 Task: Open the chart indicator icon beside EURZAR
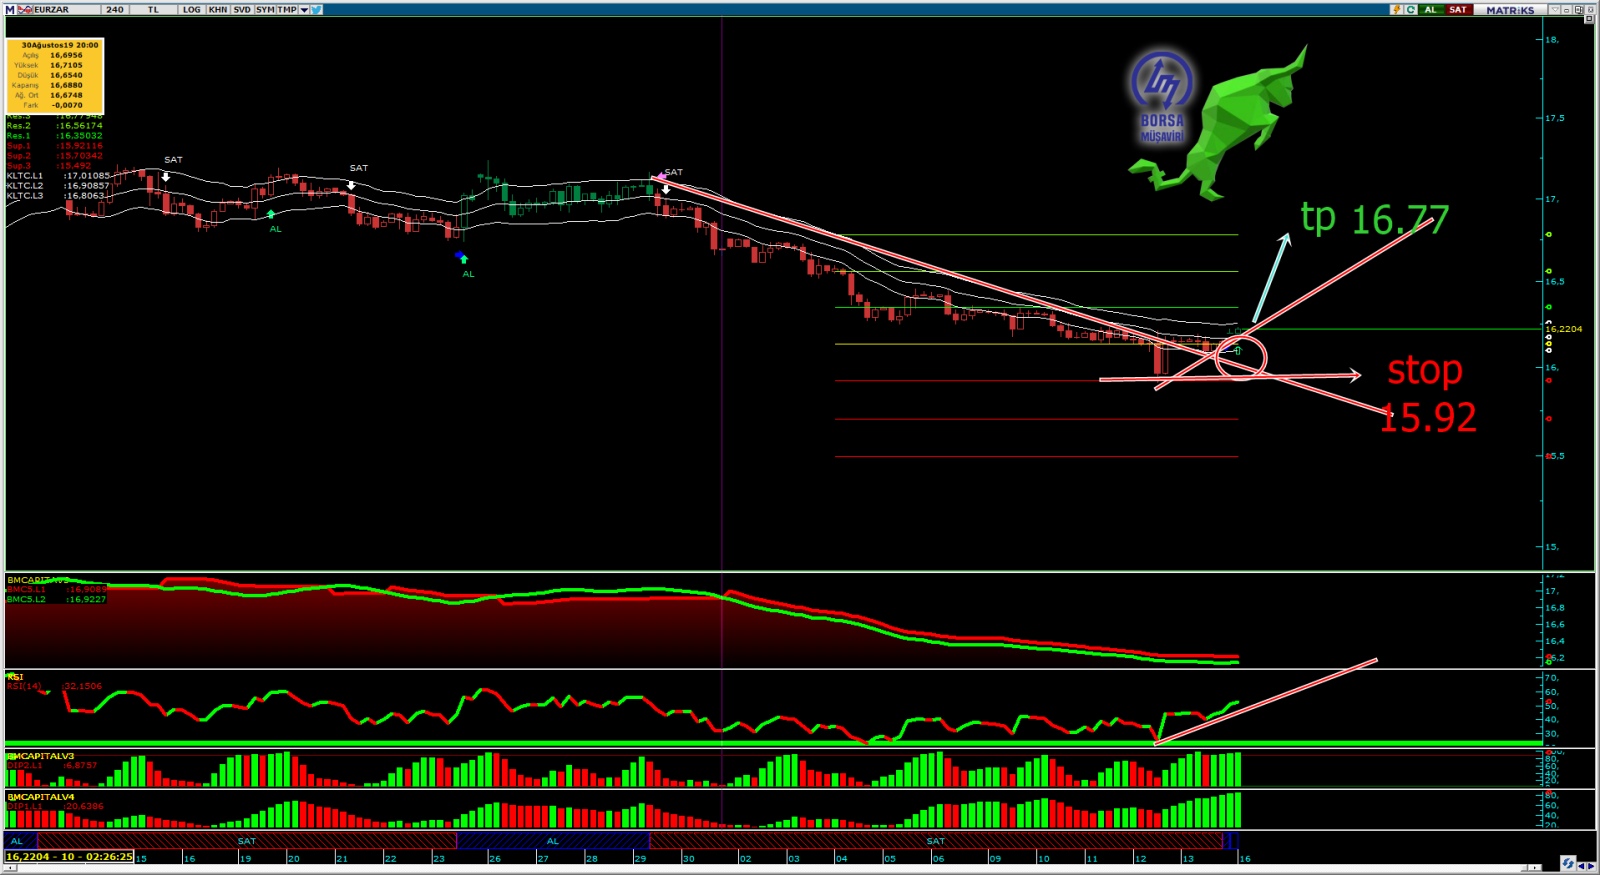click(x=25, y=9)
